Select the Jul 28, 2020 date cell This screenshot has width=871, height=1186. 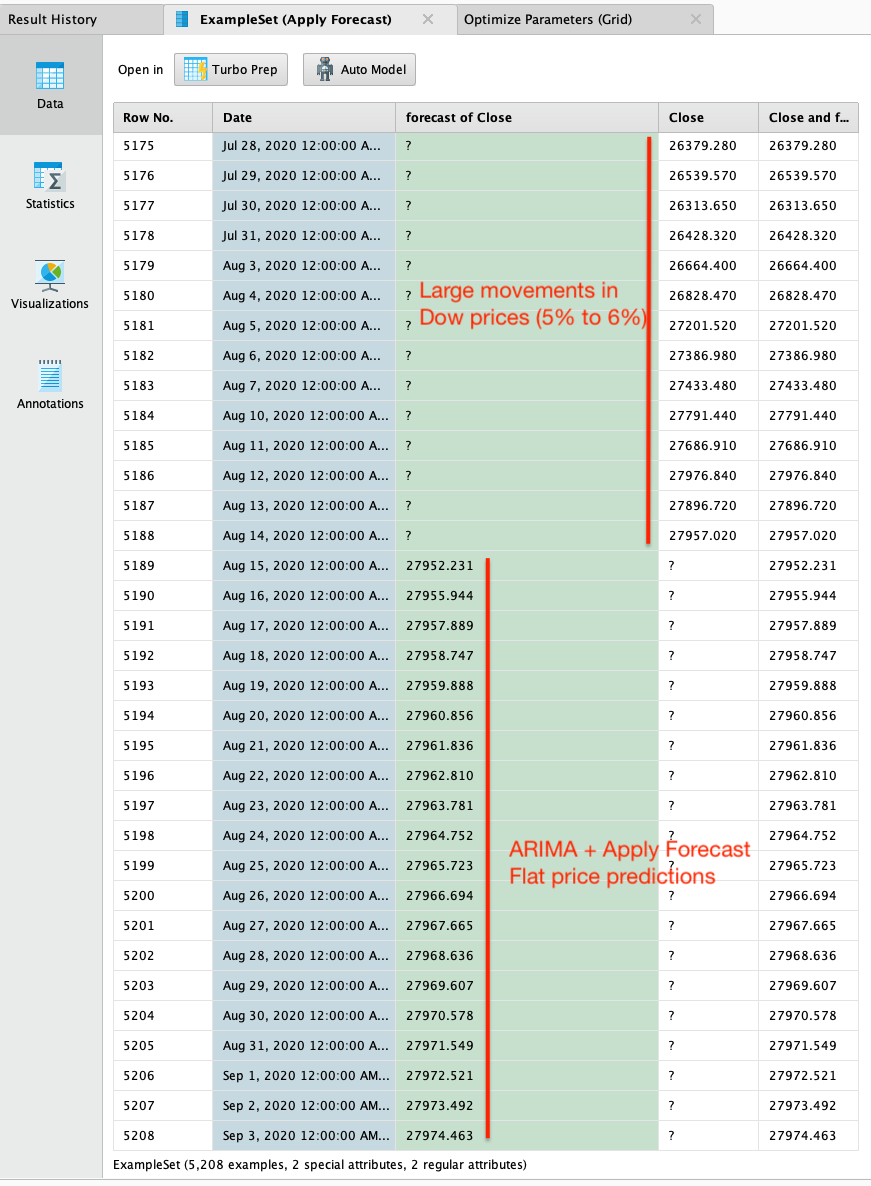304,146
